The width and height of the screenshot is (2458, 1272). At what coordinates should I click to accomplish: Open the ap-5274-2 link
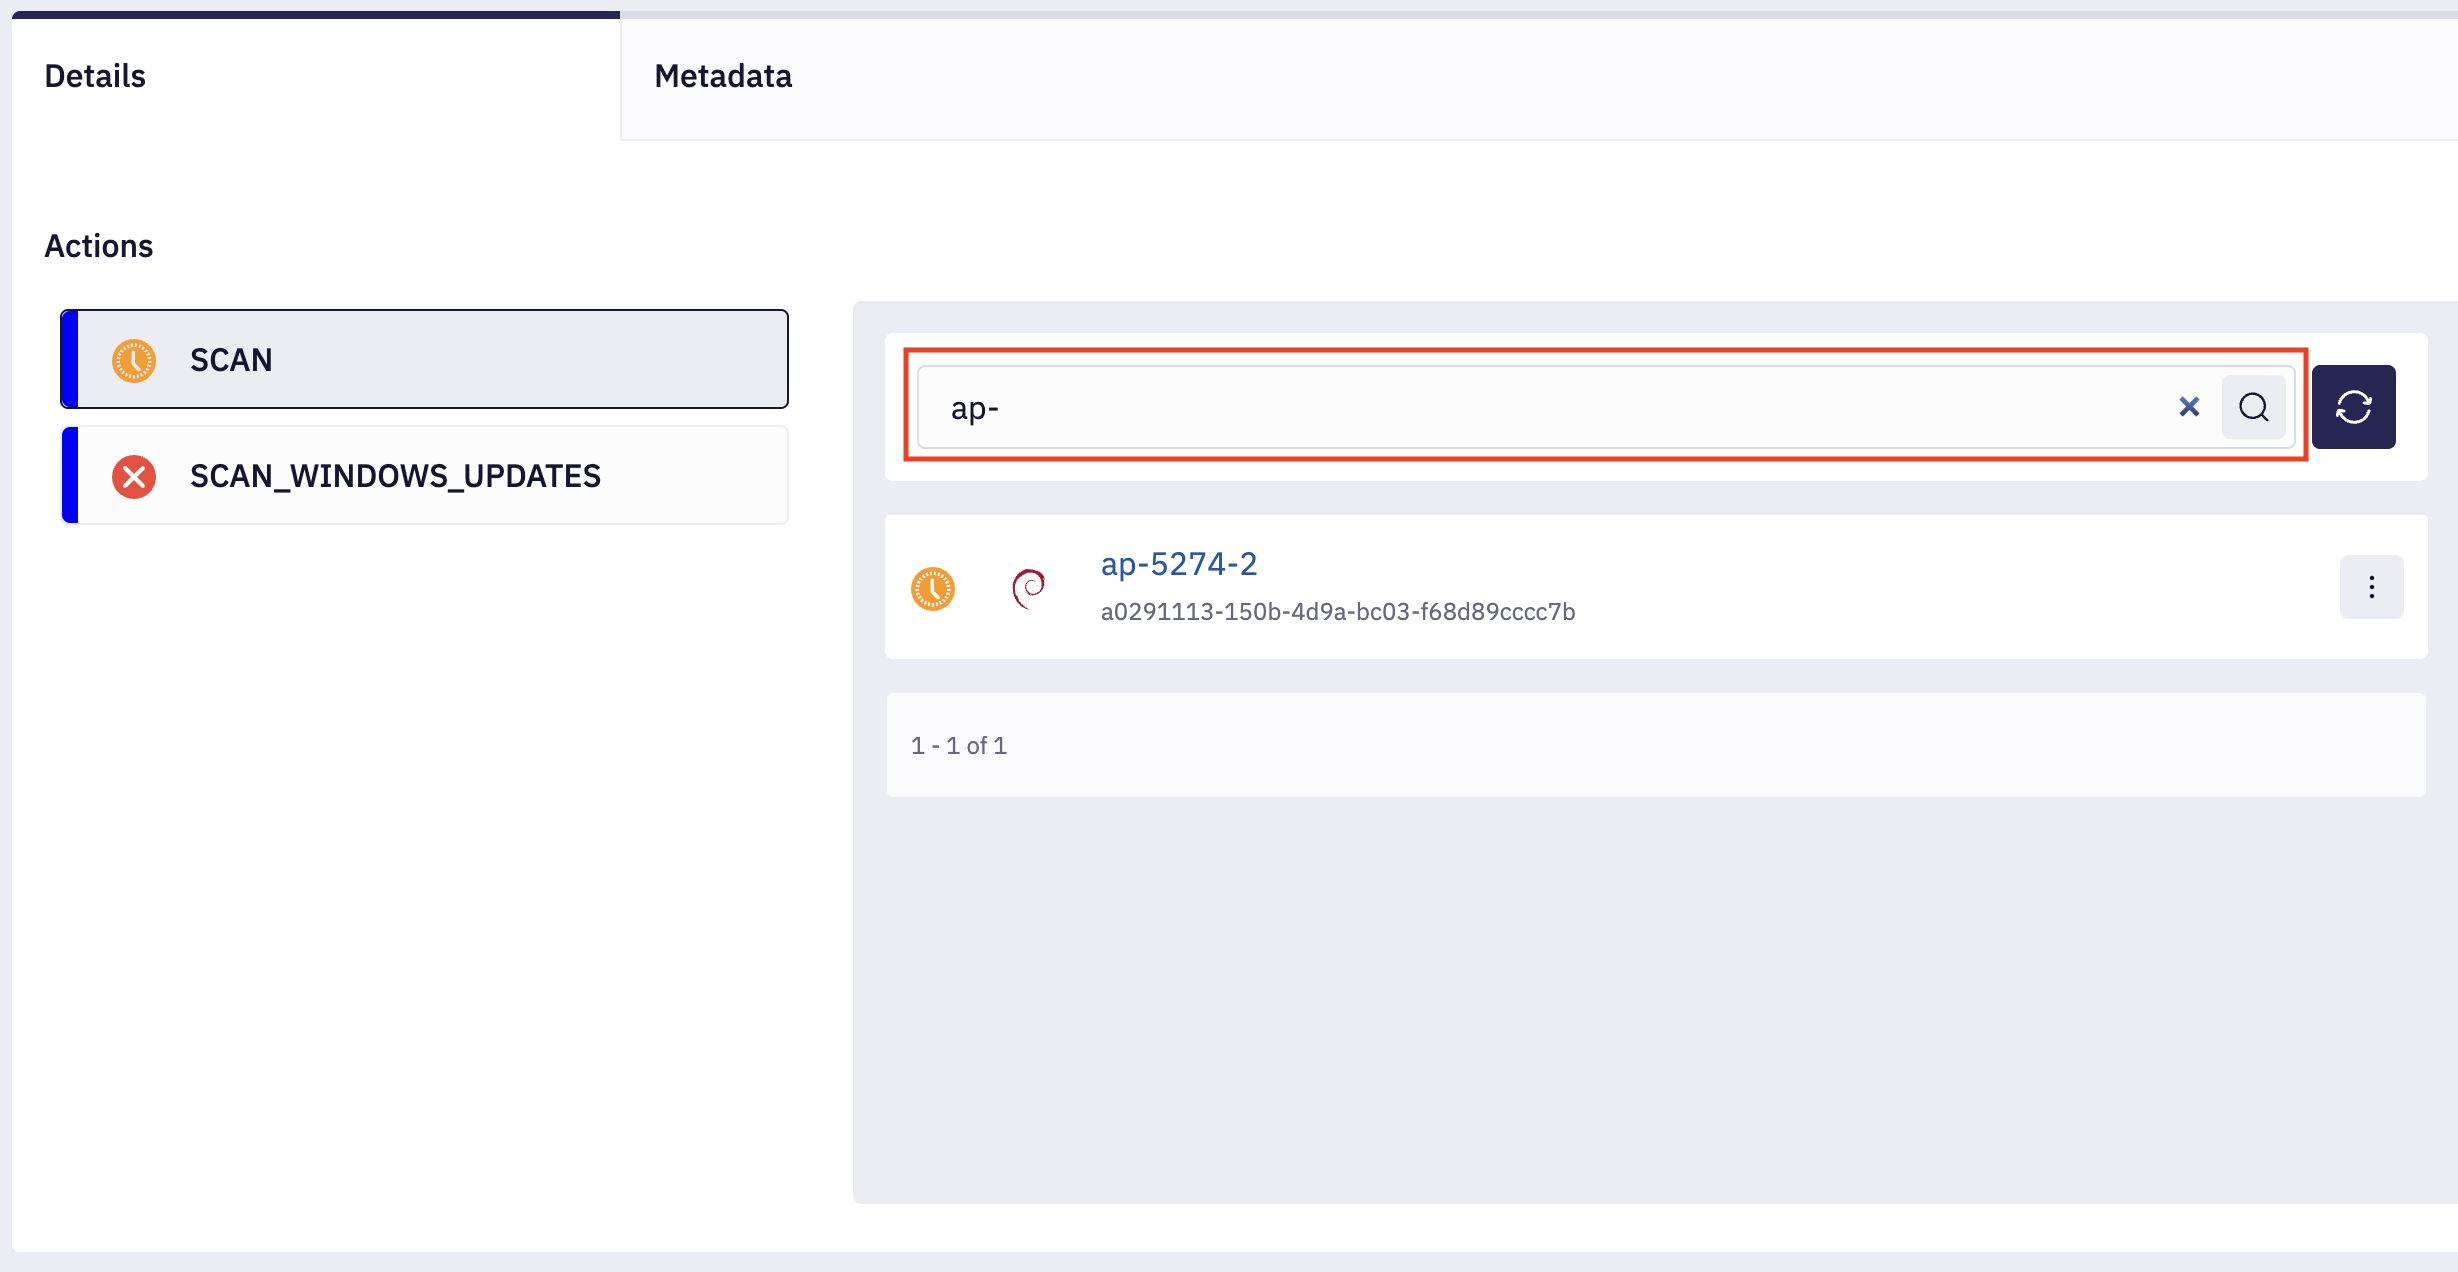point(1178,564)
